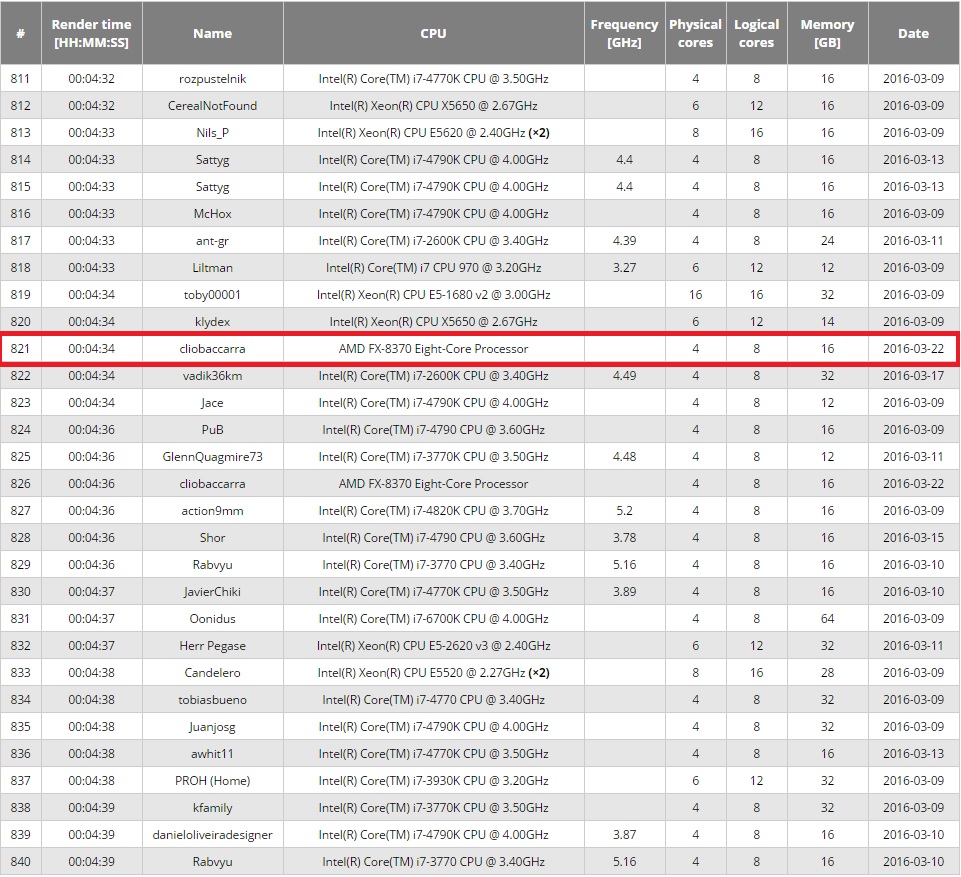Select date 2016-03-15 in Shor row
Image resolution: width=961 pixels, height=877 pixels.
pyautogui.click(x=913, y=537)
